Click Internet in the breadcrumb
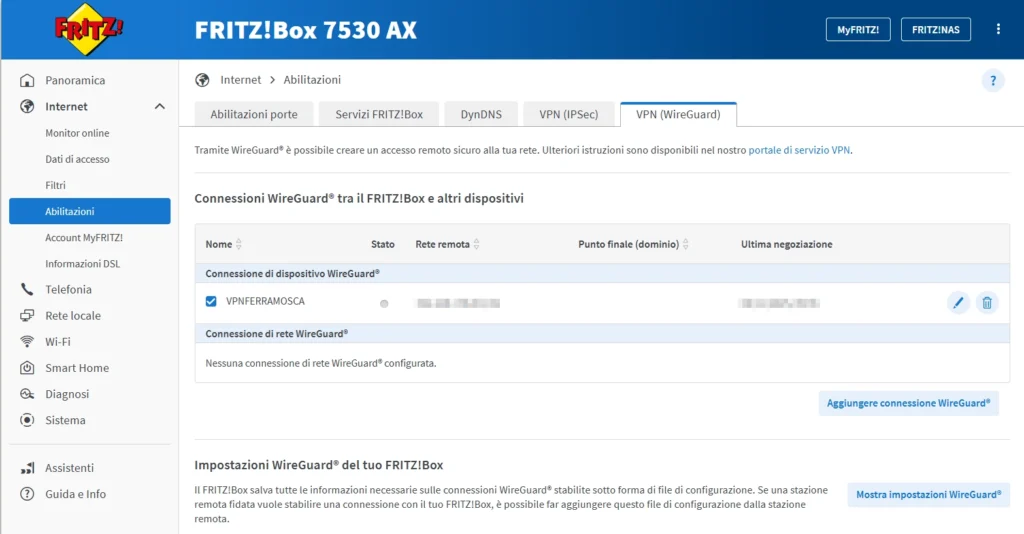 point(240,80)
